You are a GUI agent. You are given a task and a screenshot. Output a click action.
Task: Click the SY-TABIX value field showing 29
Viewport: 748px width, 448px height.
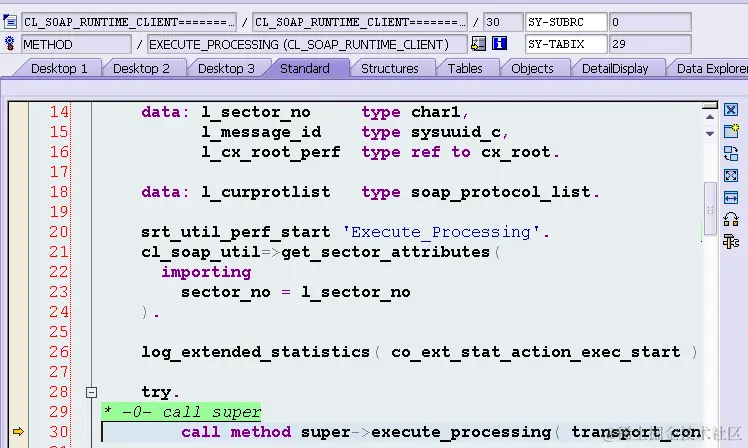(650, 44)
